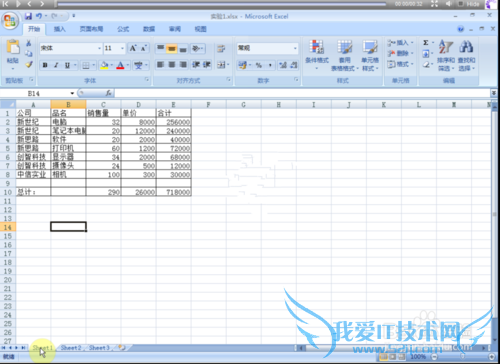Open Cell Styles gallery
Screen dimensions: 500x364
370,55
